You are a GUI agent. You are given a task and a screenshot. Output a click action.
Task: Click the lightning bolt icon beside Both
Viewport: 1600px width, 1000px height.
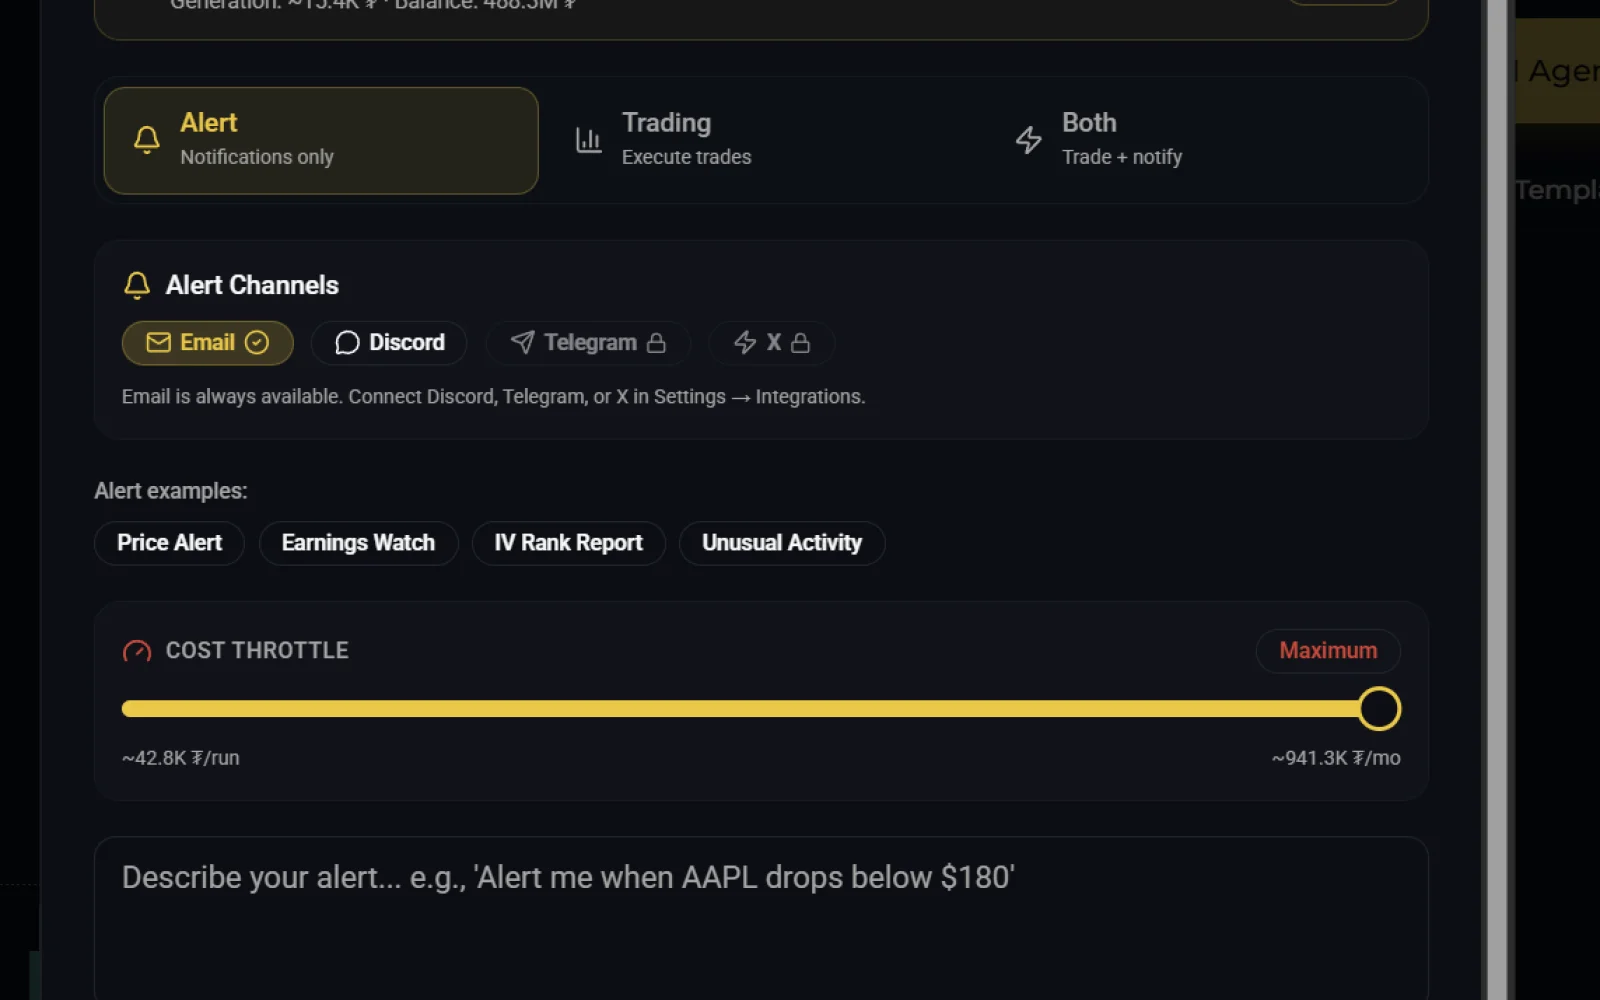tap(1029, 140)
